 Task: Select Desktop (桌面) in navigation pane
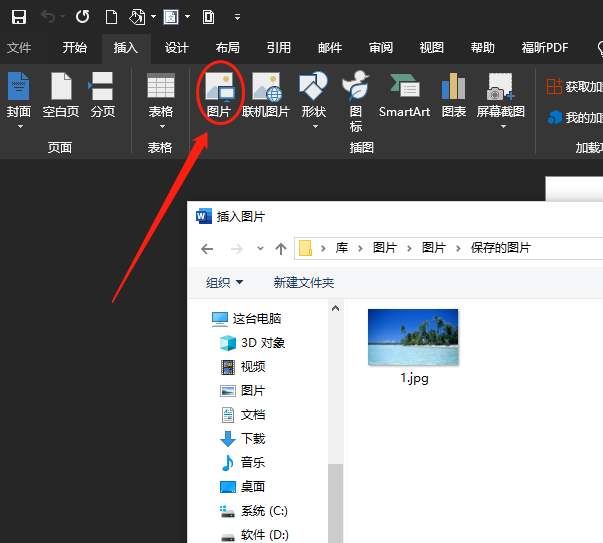[252, 487]
